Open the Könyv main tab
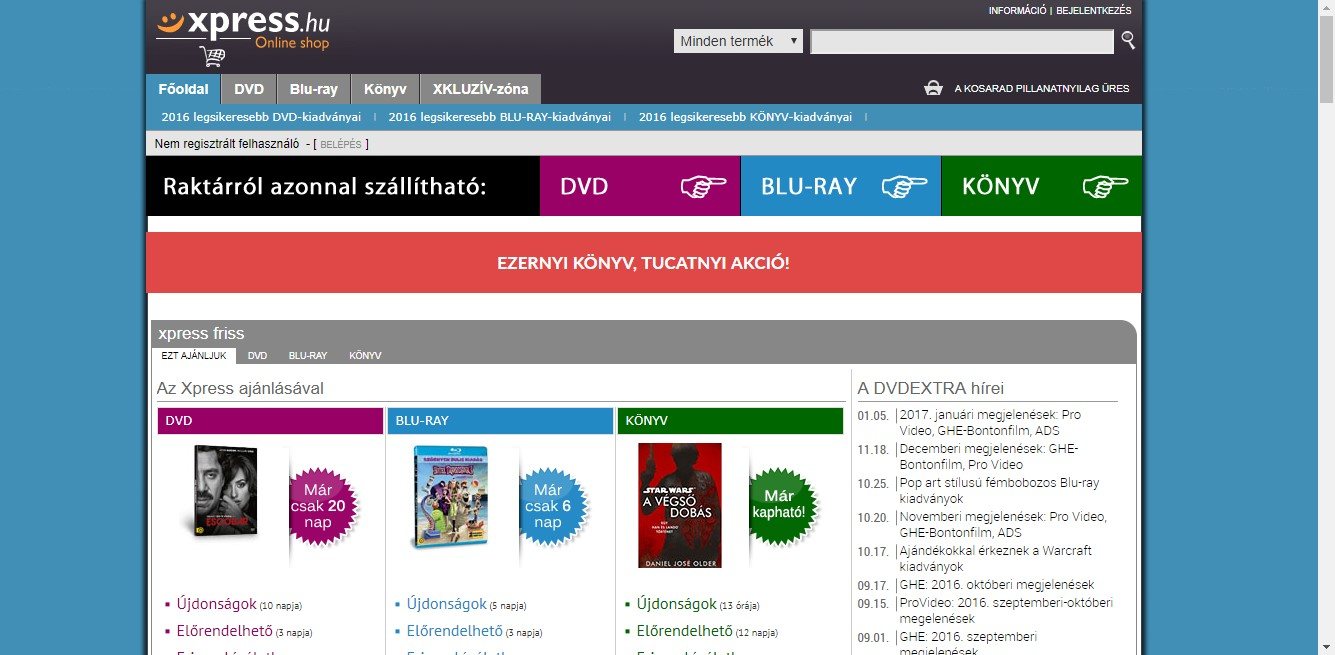The width and height of the screenshot is (1335, 655). (385, 89)
